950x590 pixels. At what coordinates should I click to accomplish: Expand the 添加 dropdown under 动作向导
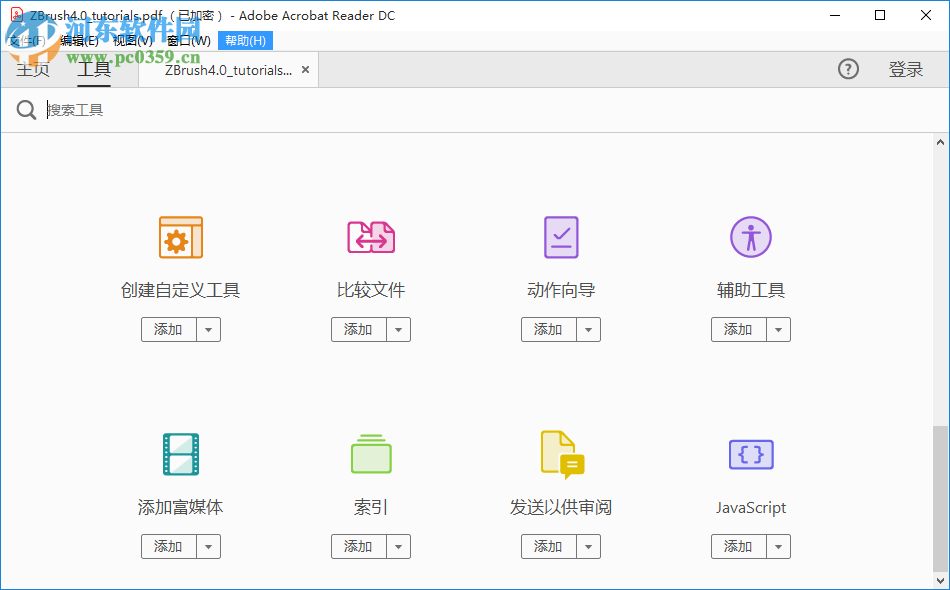[588, 329]
